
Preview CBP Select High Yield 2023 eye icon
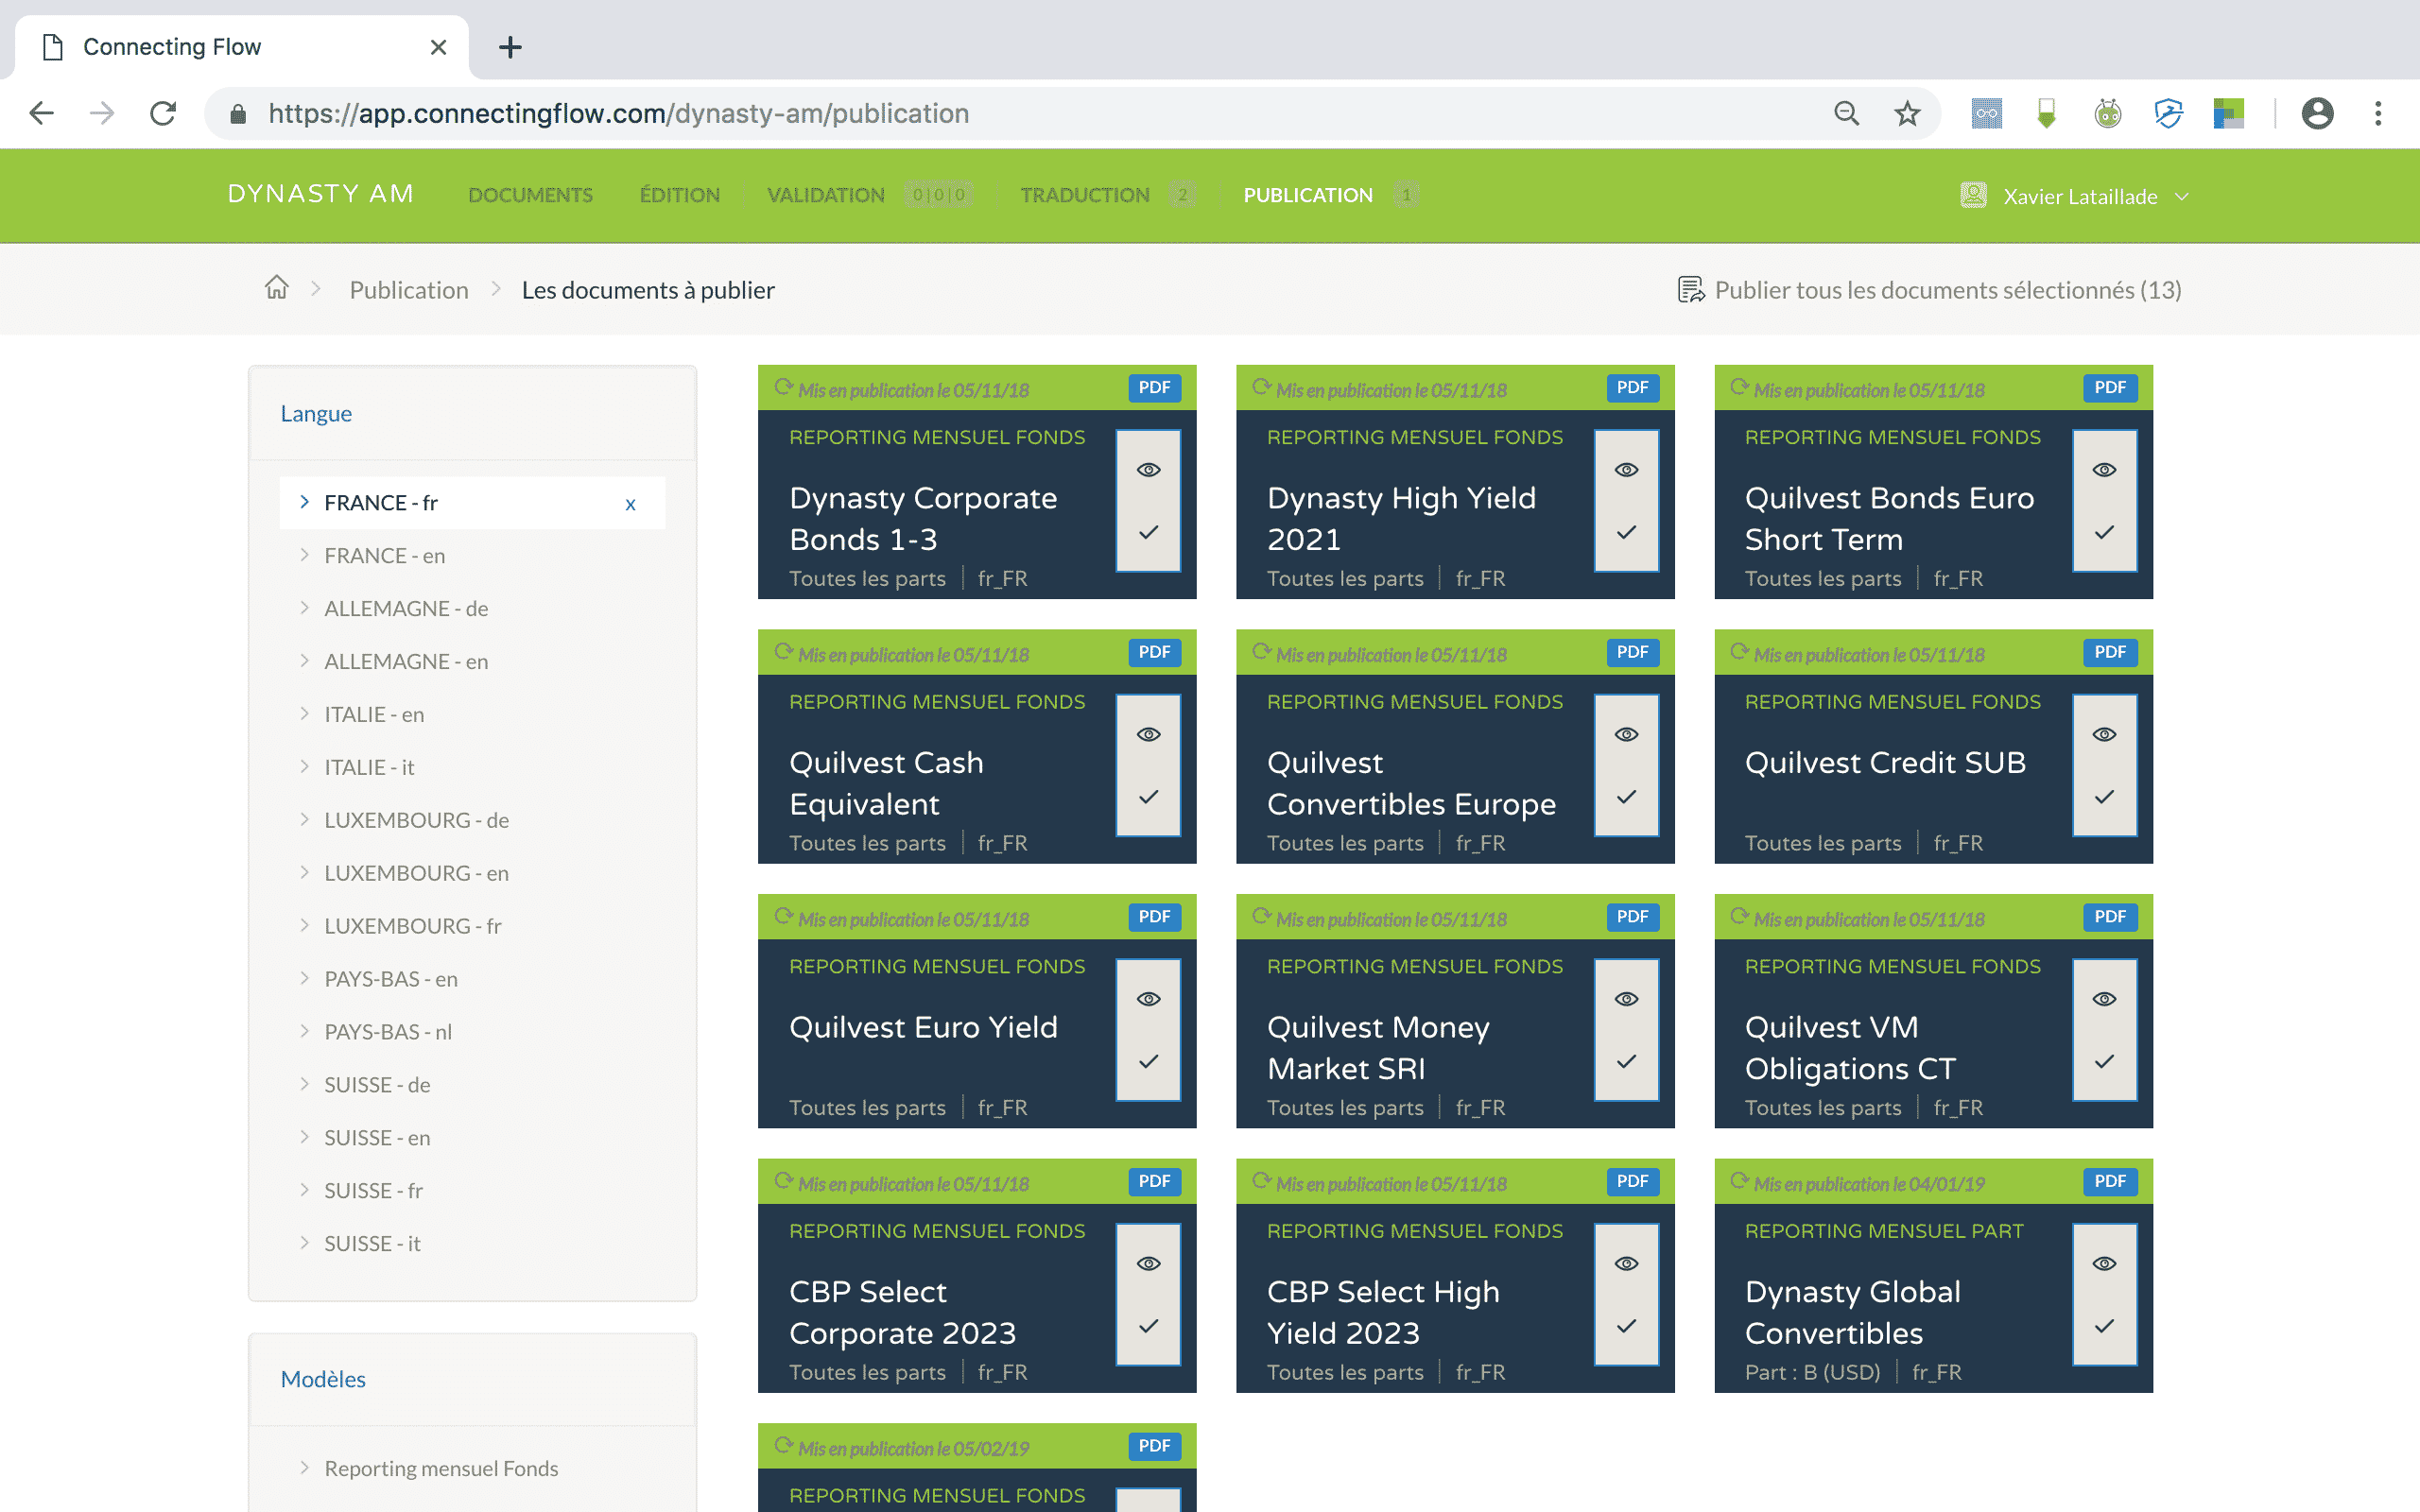pyautogui.click(x=1626, y=1264)
